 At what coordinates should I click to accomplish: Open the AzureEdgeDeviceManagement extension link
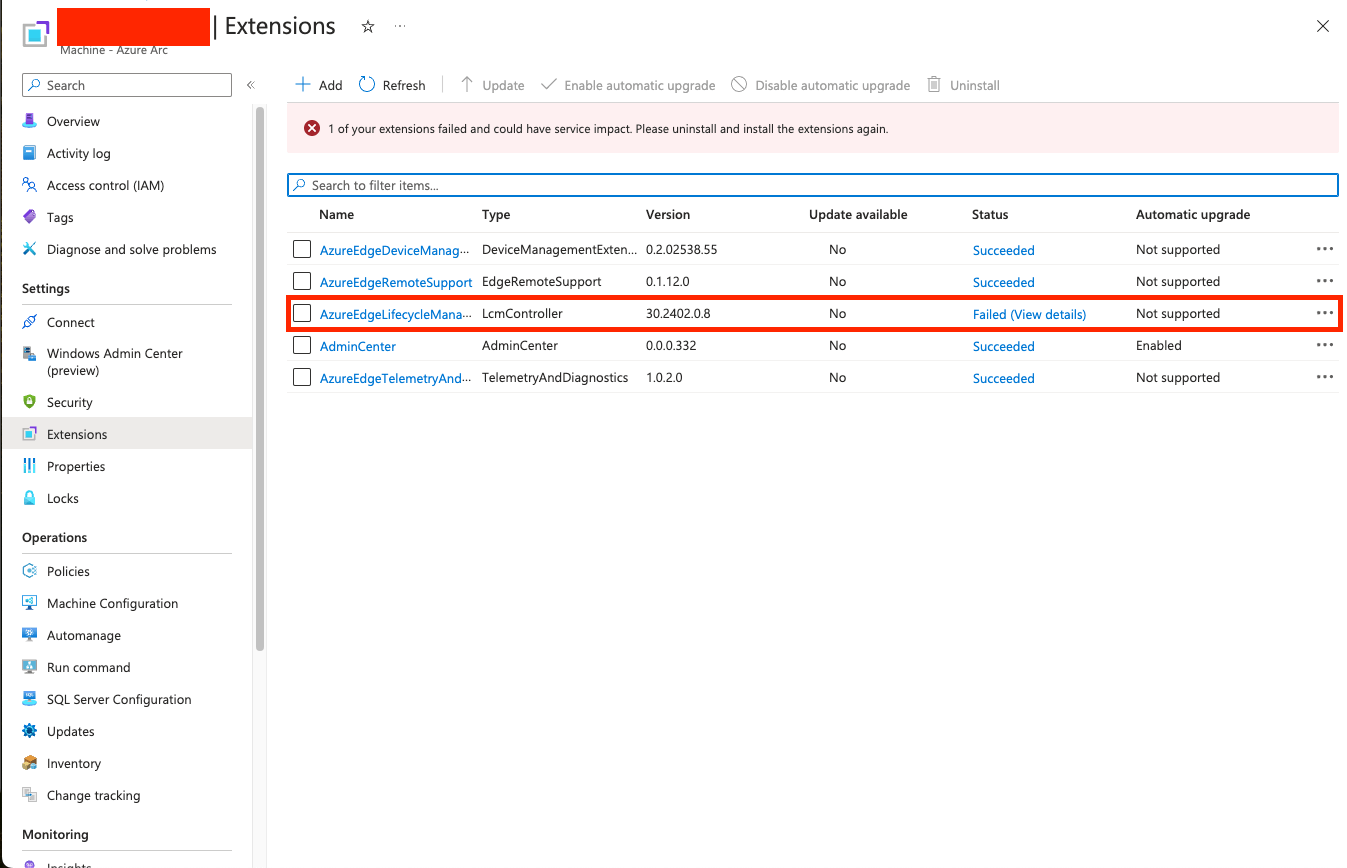pyautogui.click(x=394, y=250)
